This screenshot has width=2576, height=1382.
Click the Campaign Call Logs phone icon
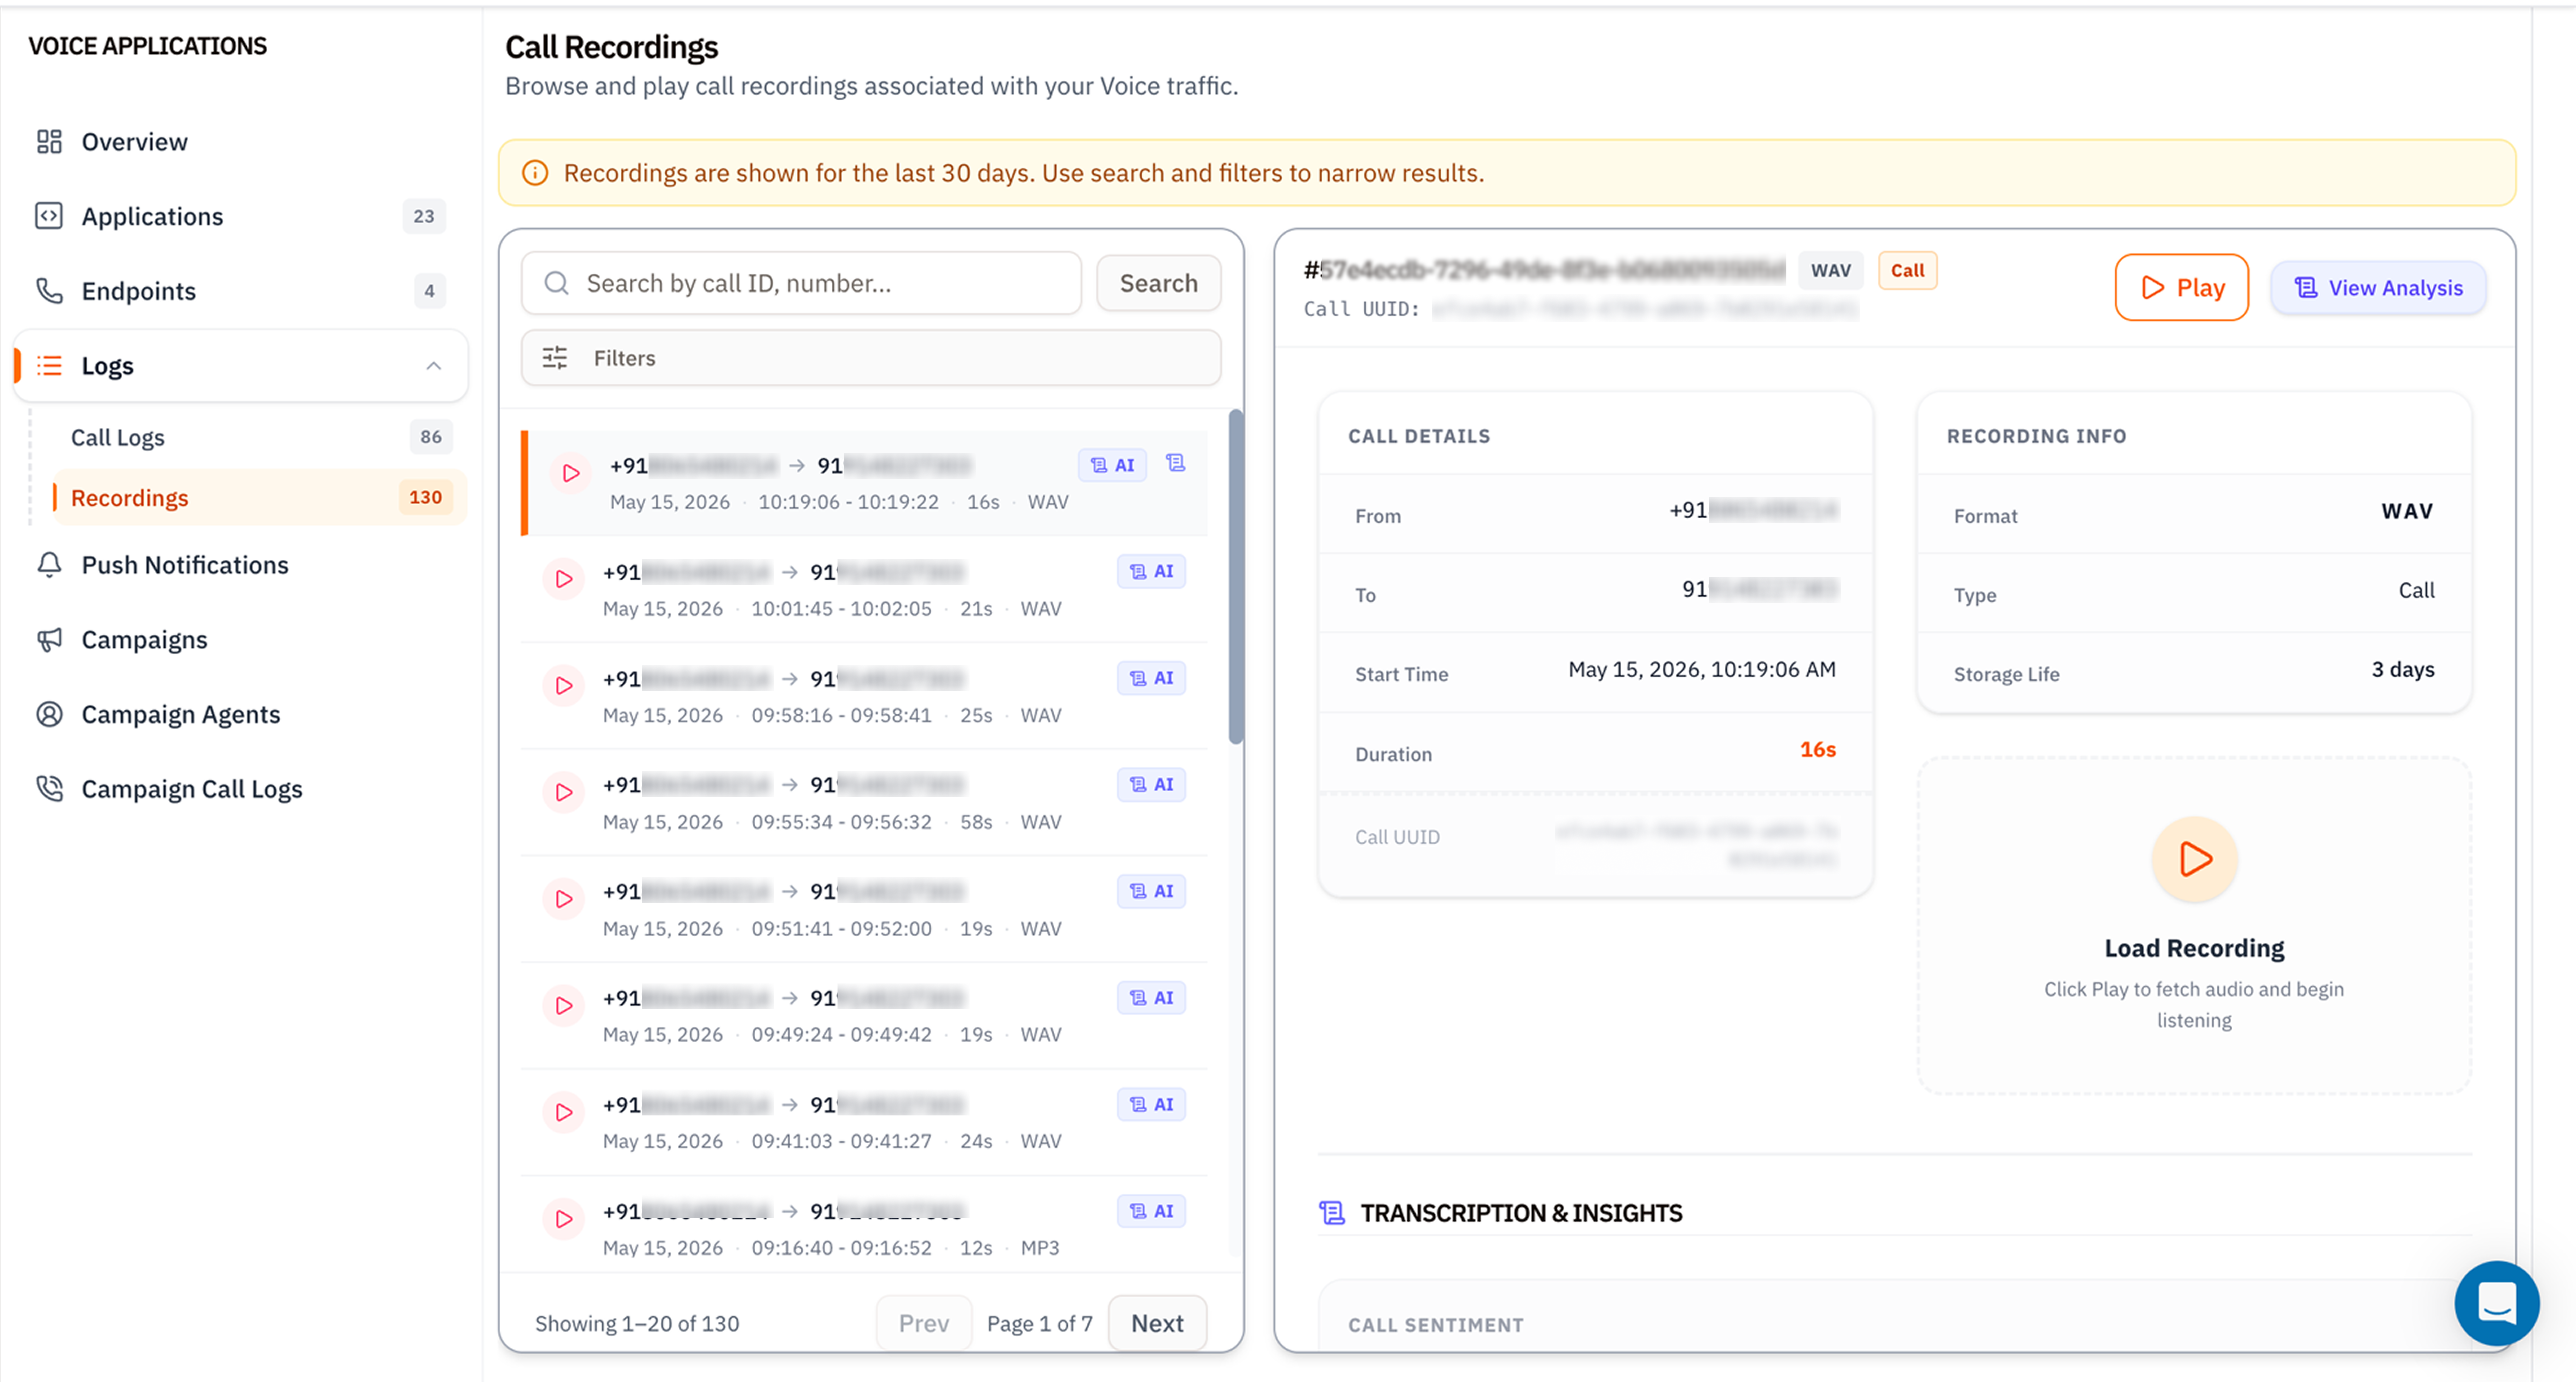coord(49,789)
